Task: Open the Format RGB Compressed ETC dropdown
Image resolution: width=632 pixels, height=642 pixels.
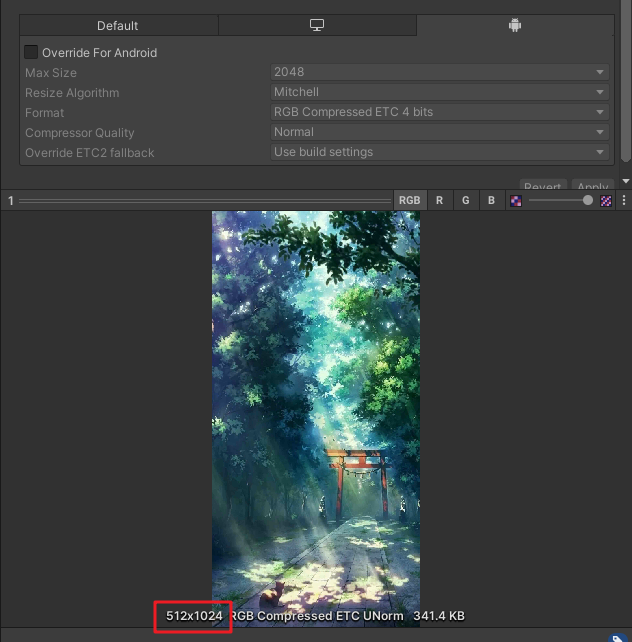Action: point(440,112)
